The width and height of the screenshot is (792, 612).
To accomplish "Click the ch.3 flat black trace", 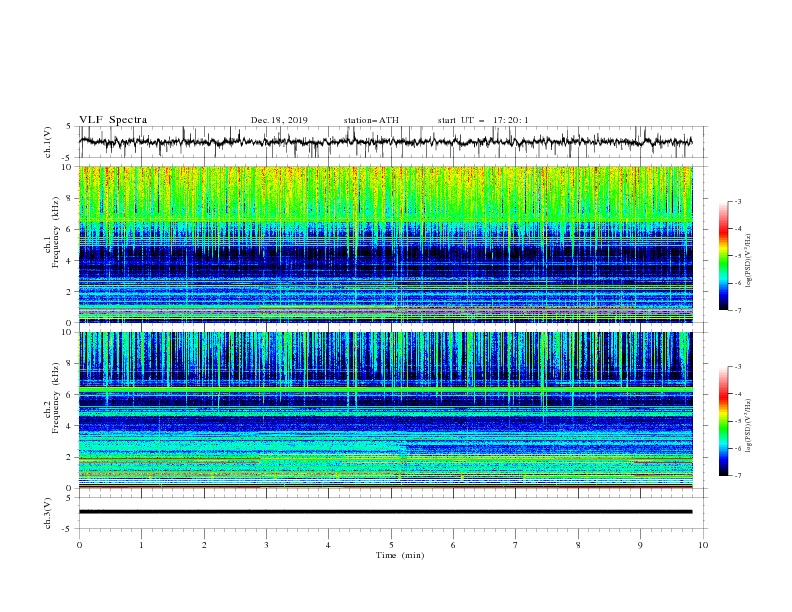I will click(385, 512).
